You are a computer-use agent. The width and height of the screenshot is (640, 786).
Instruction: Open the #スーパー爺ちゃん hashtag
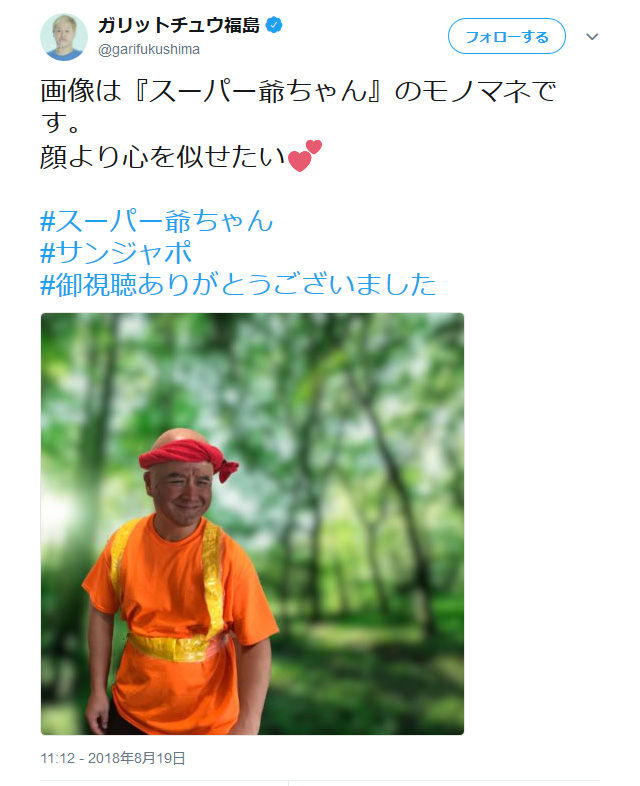point(156,221)
